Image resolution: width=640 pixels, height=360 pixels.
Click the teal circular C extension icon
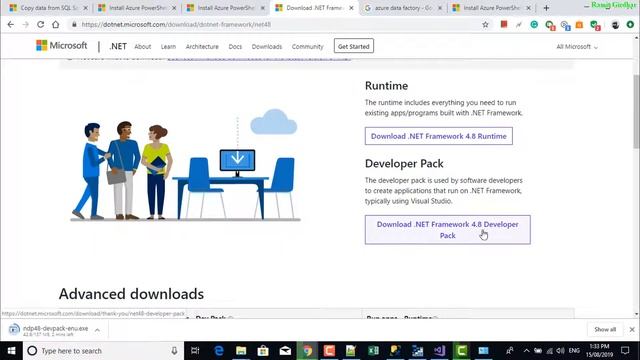(x=534, y=24)
